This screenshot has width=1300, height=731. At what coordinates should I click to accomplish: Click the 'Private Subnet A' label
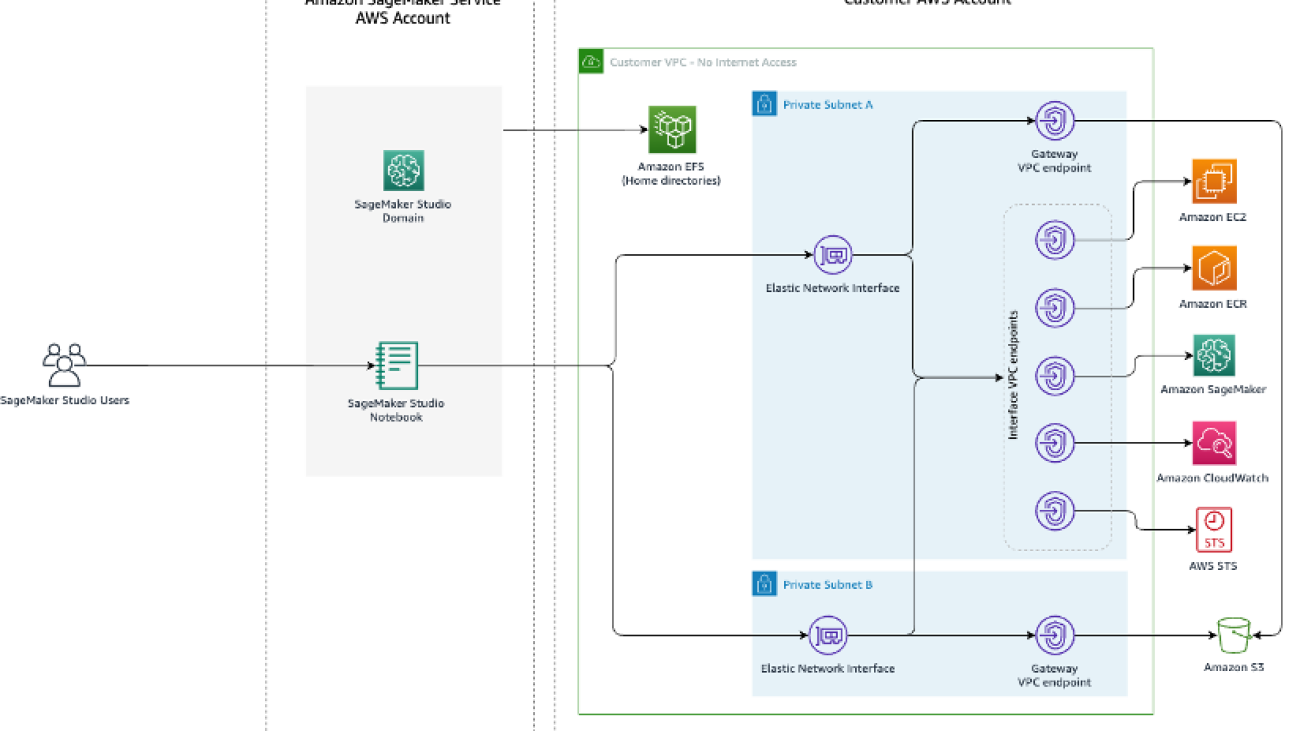point(828,104)
